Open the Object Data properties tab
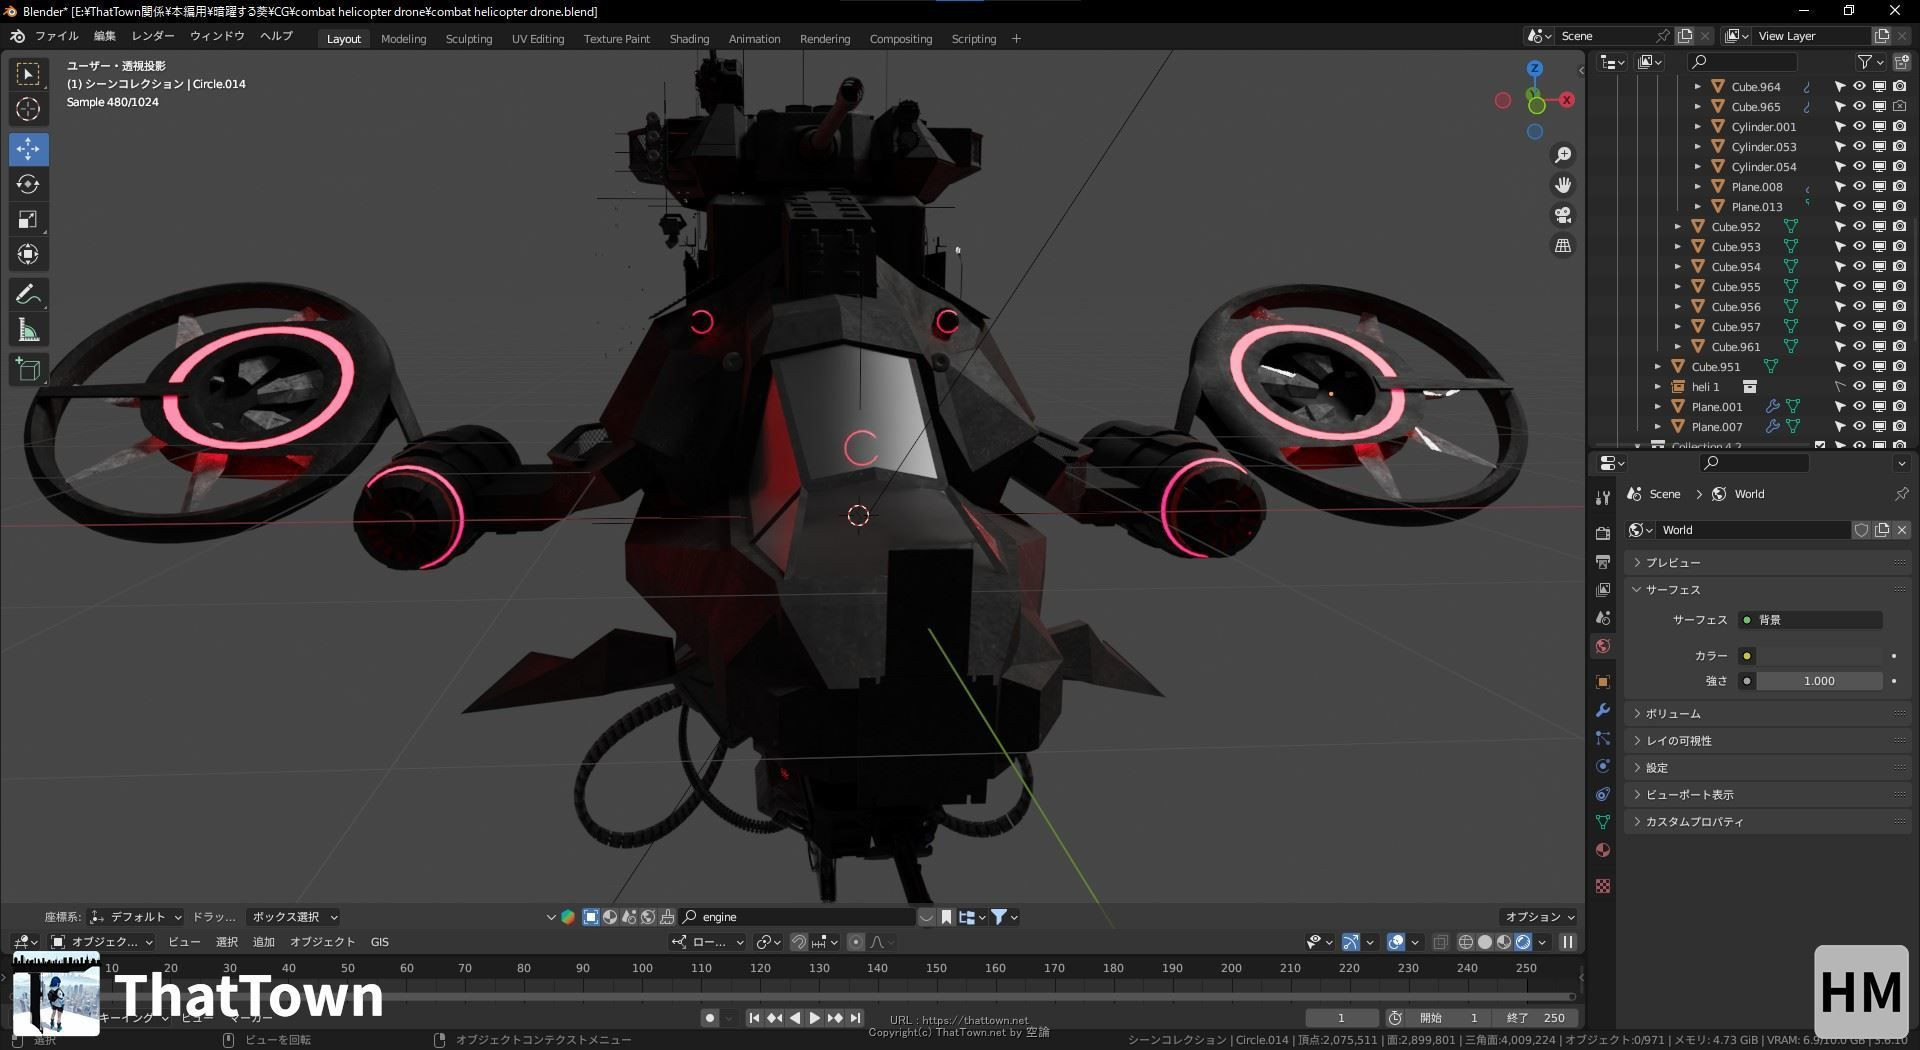Viewport: 1920px width, 1050px height. pyautogui.click(x=1603, y=822)
